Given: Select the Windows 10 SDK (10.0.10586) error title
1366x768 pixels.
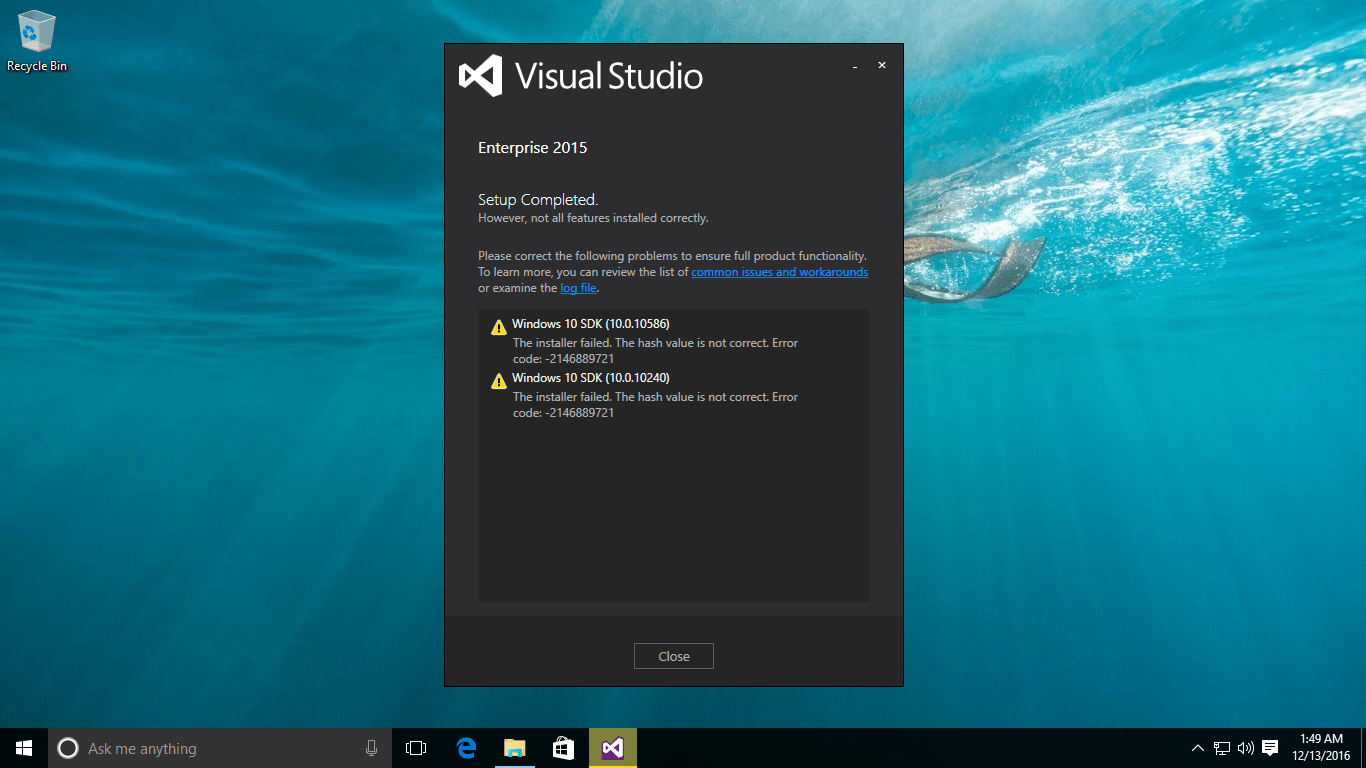Looking at the screenshot, I should 590,324.
